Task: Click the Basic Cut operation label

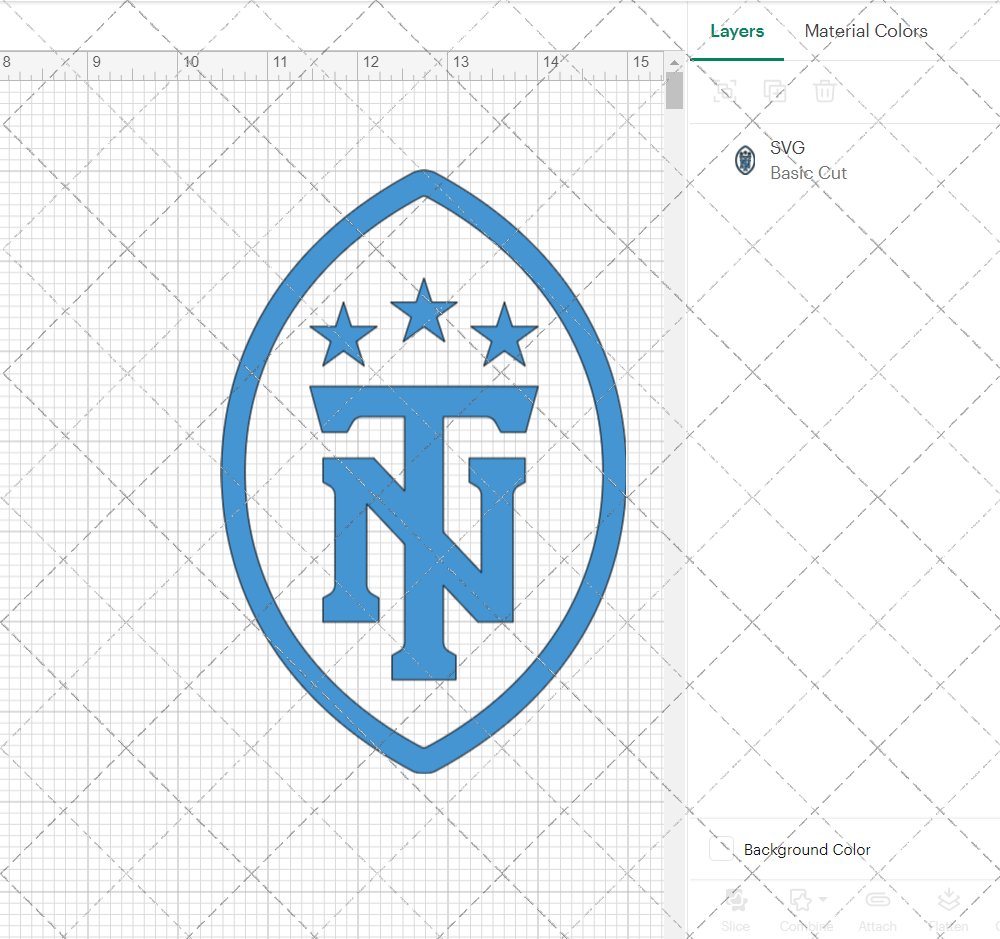Action: tap(808, 173)
